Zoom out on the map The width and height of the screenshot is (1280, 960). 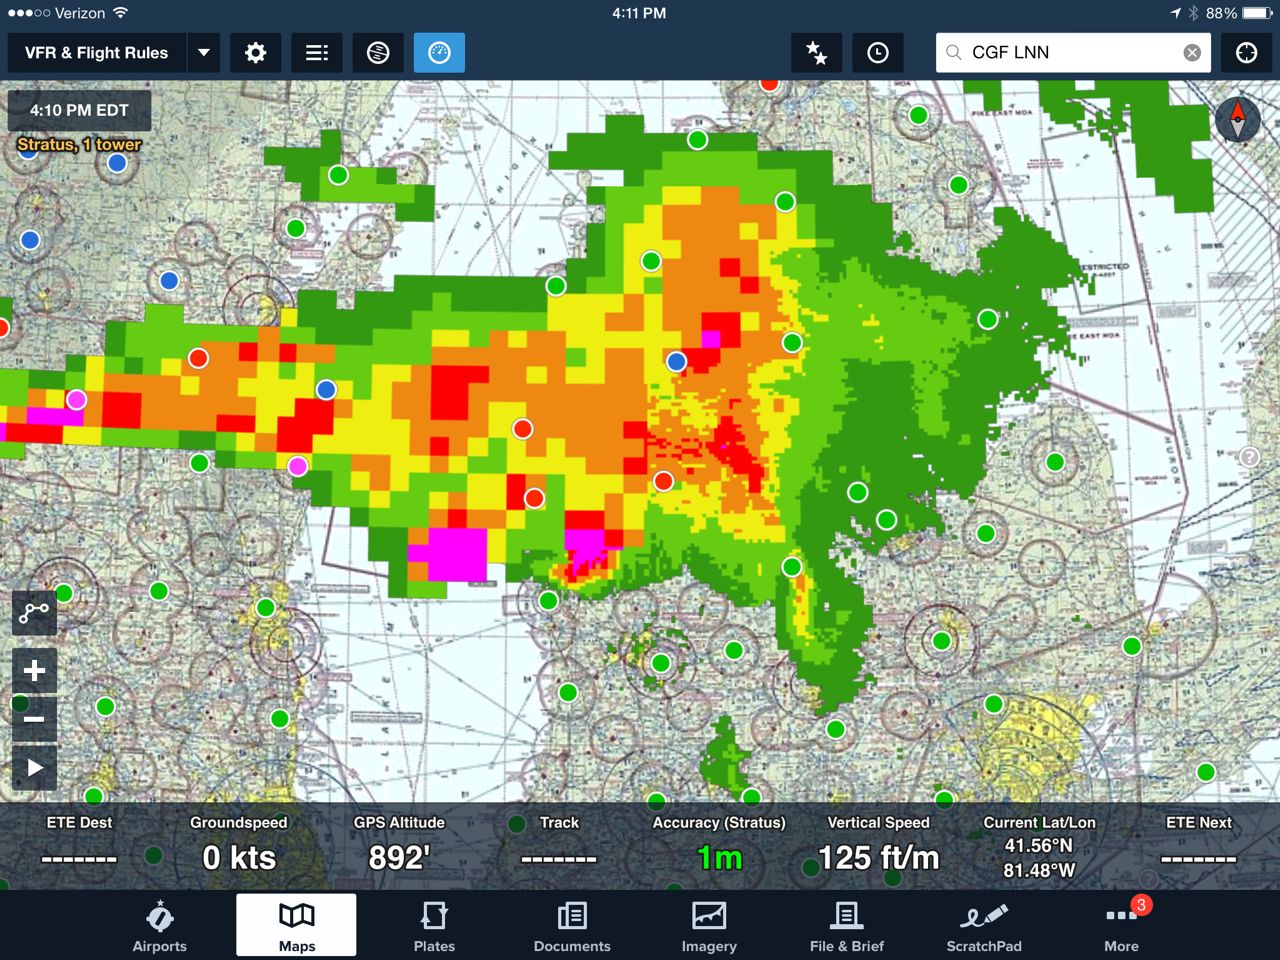click(x=34, y=719)
